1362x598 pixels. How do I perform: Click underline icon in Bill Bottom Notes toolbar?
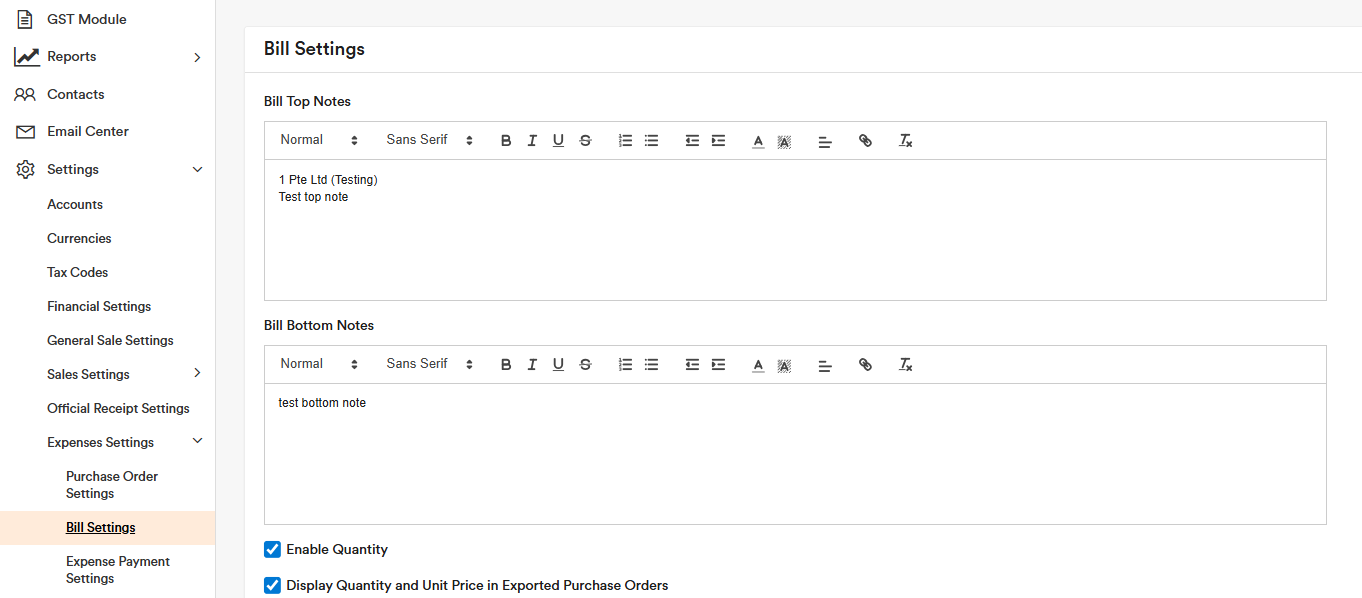point(558,365)
